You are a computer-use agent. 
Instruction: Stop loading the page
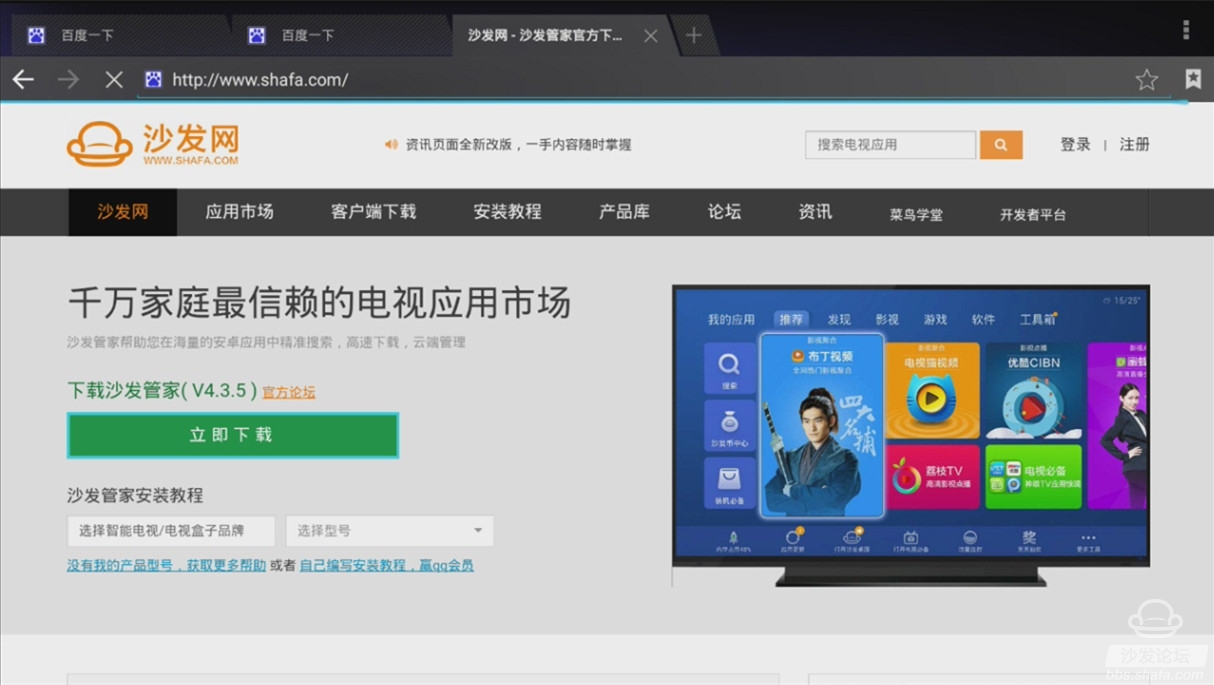pos(114,79)
